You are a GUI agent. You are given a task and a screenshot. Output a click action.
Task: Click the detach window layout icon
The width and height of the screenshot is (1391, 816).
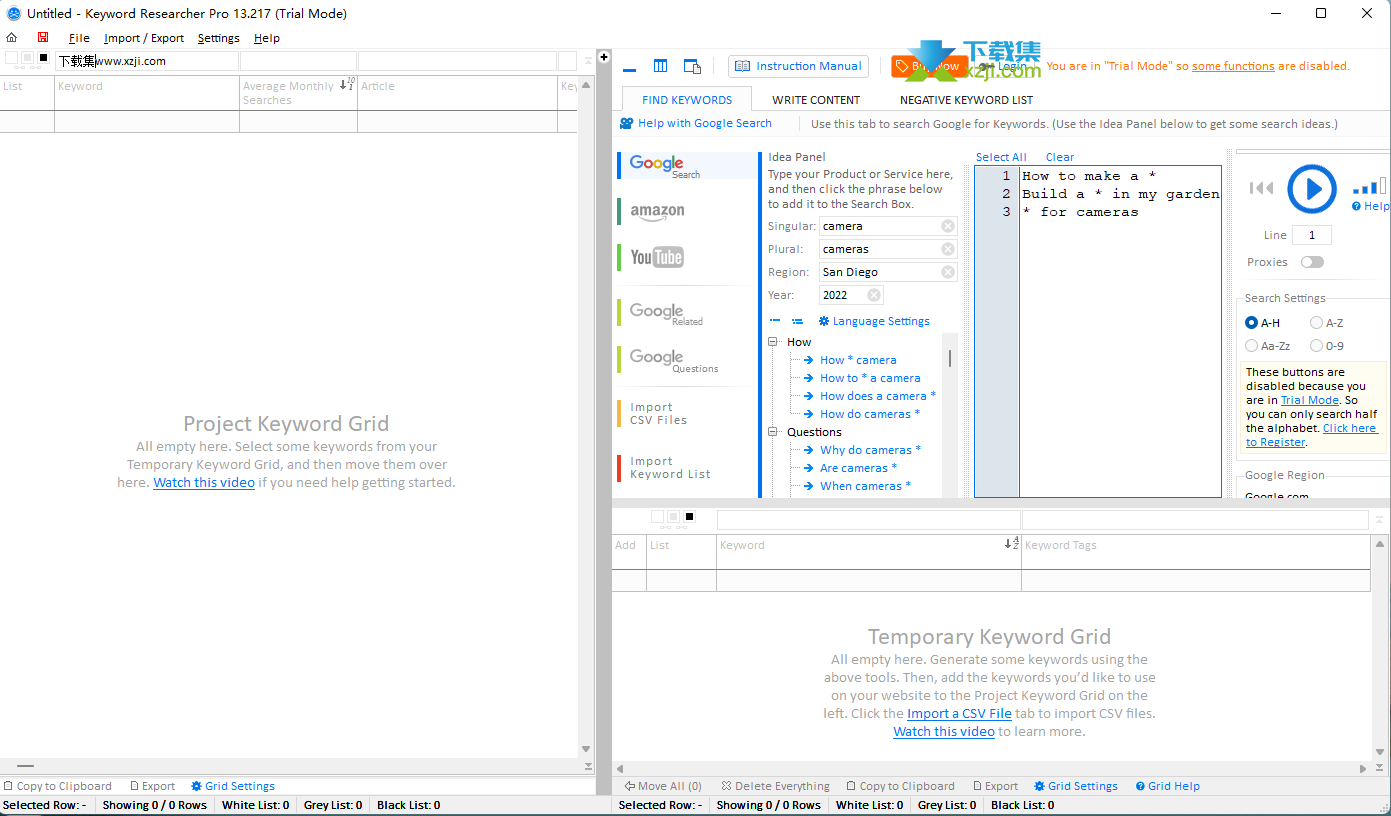coord(692,66)
